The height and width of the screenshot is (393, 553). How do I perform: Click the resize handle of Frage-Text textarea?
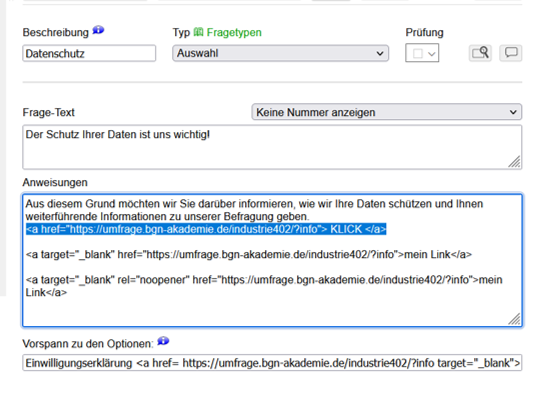coord(515,162)
